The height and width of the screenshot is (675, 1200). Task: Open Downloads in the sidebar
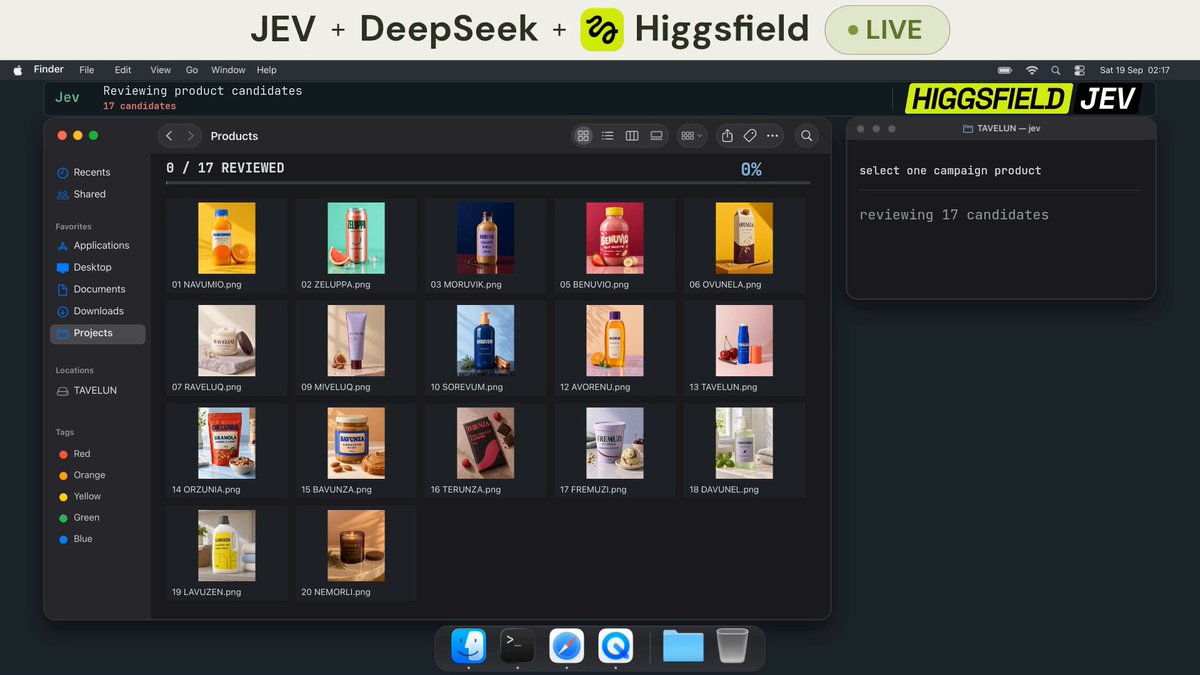click(x=97, y=311)
